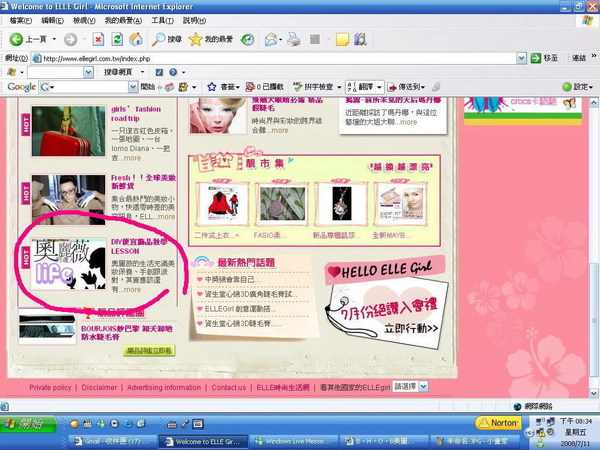
Task: Open the spell check dropdown arrow
Action: tap(339, 87)
